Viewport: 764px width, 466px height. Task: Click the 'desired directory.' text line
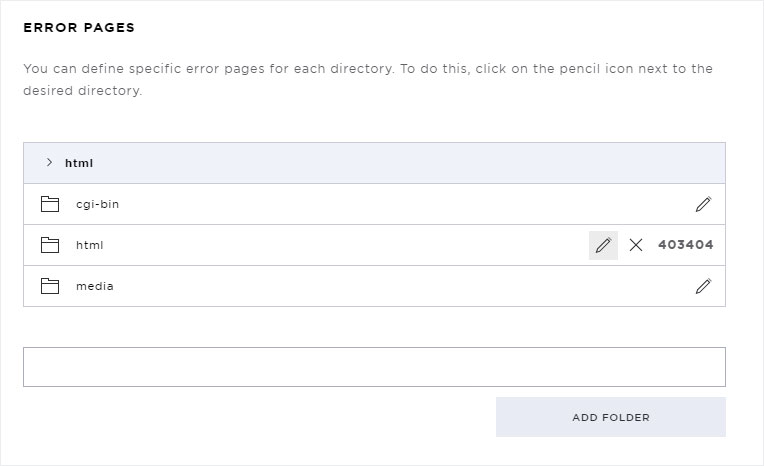tap(83, 91)
